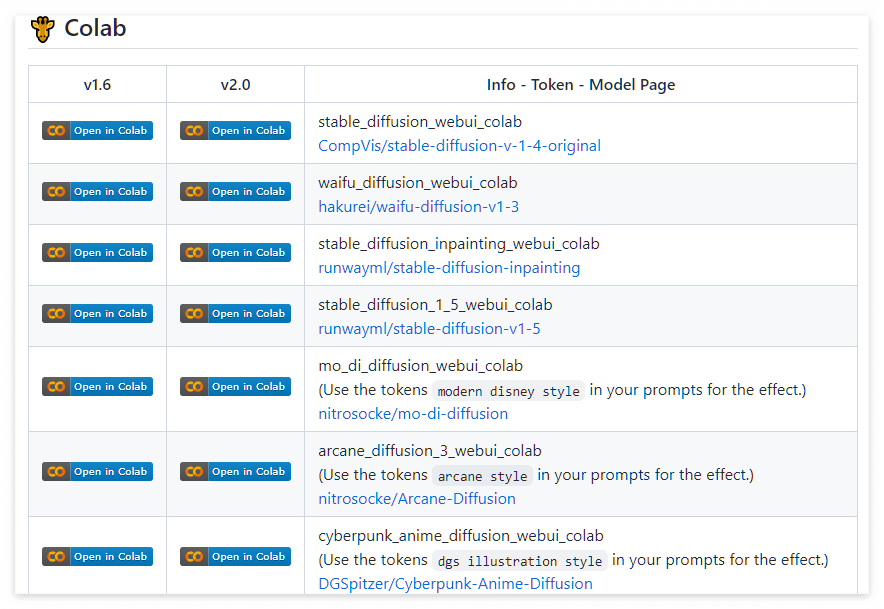The image size is (884, 609).
Task: Open CompVis/stable-diffusion-v-1-4-original link
Action: coord(459,146)
